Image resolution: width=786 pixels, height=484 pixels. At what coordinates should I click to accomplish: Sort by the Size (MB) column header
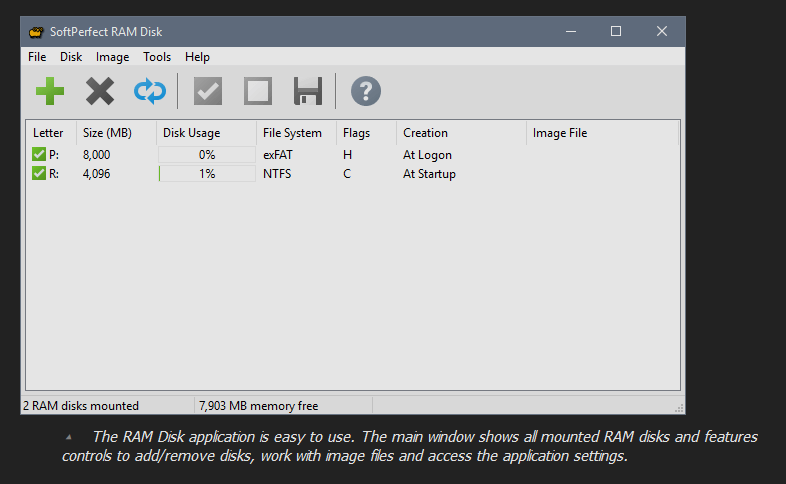[x=116, y=133]
